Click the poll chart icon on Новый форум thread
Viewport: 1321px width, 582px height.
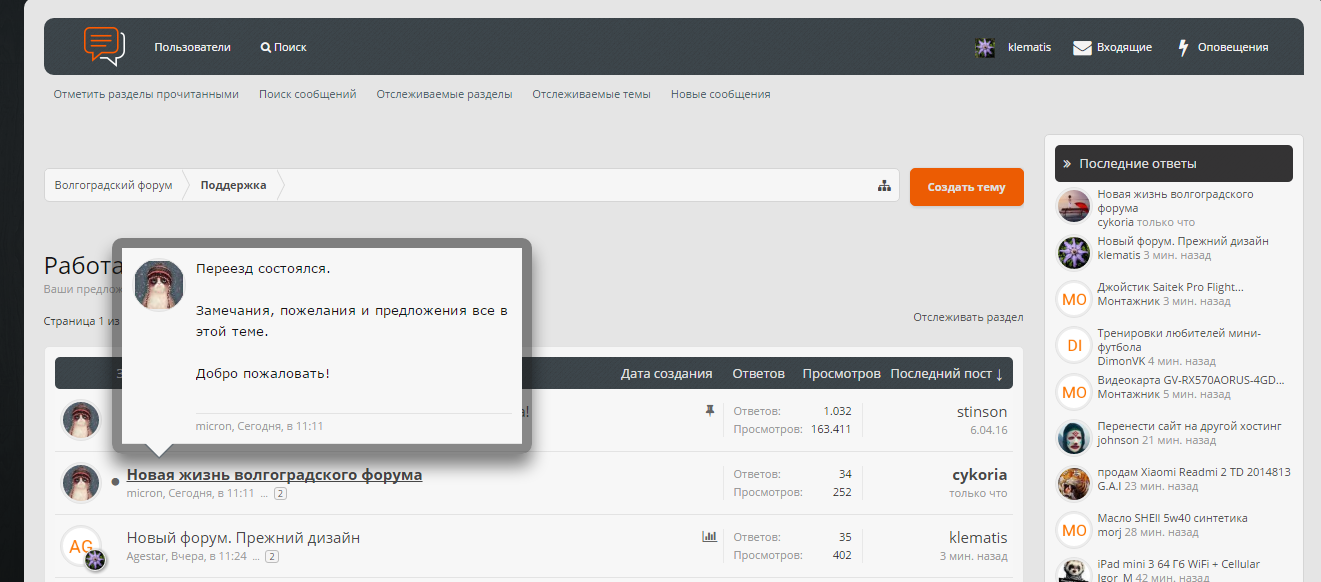point(710,537)
